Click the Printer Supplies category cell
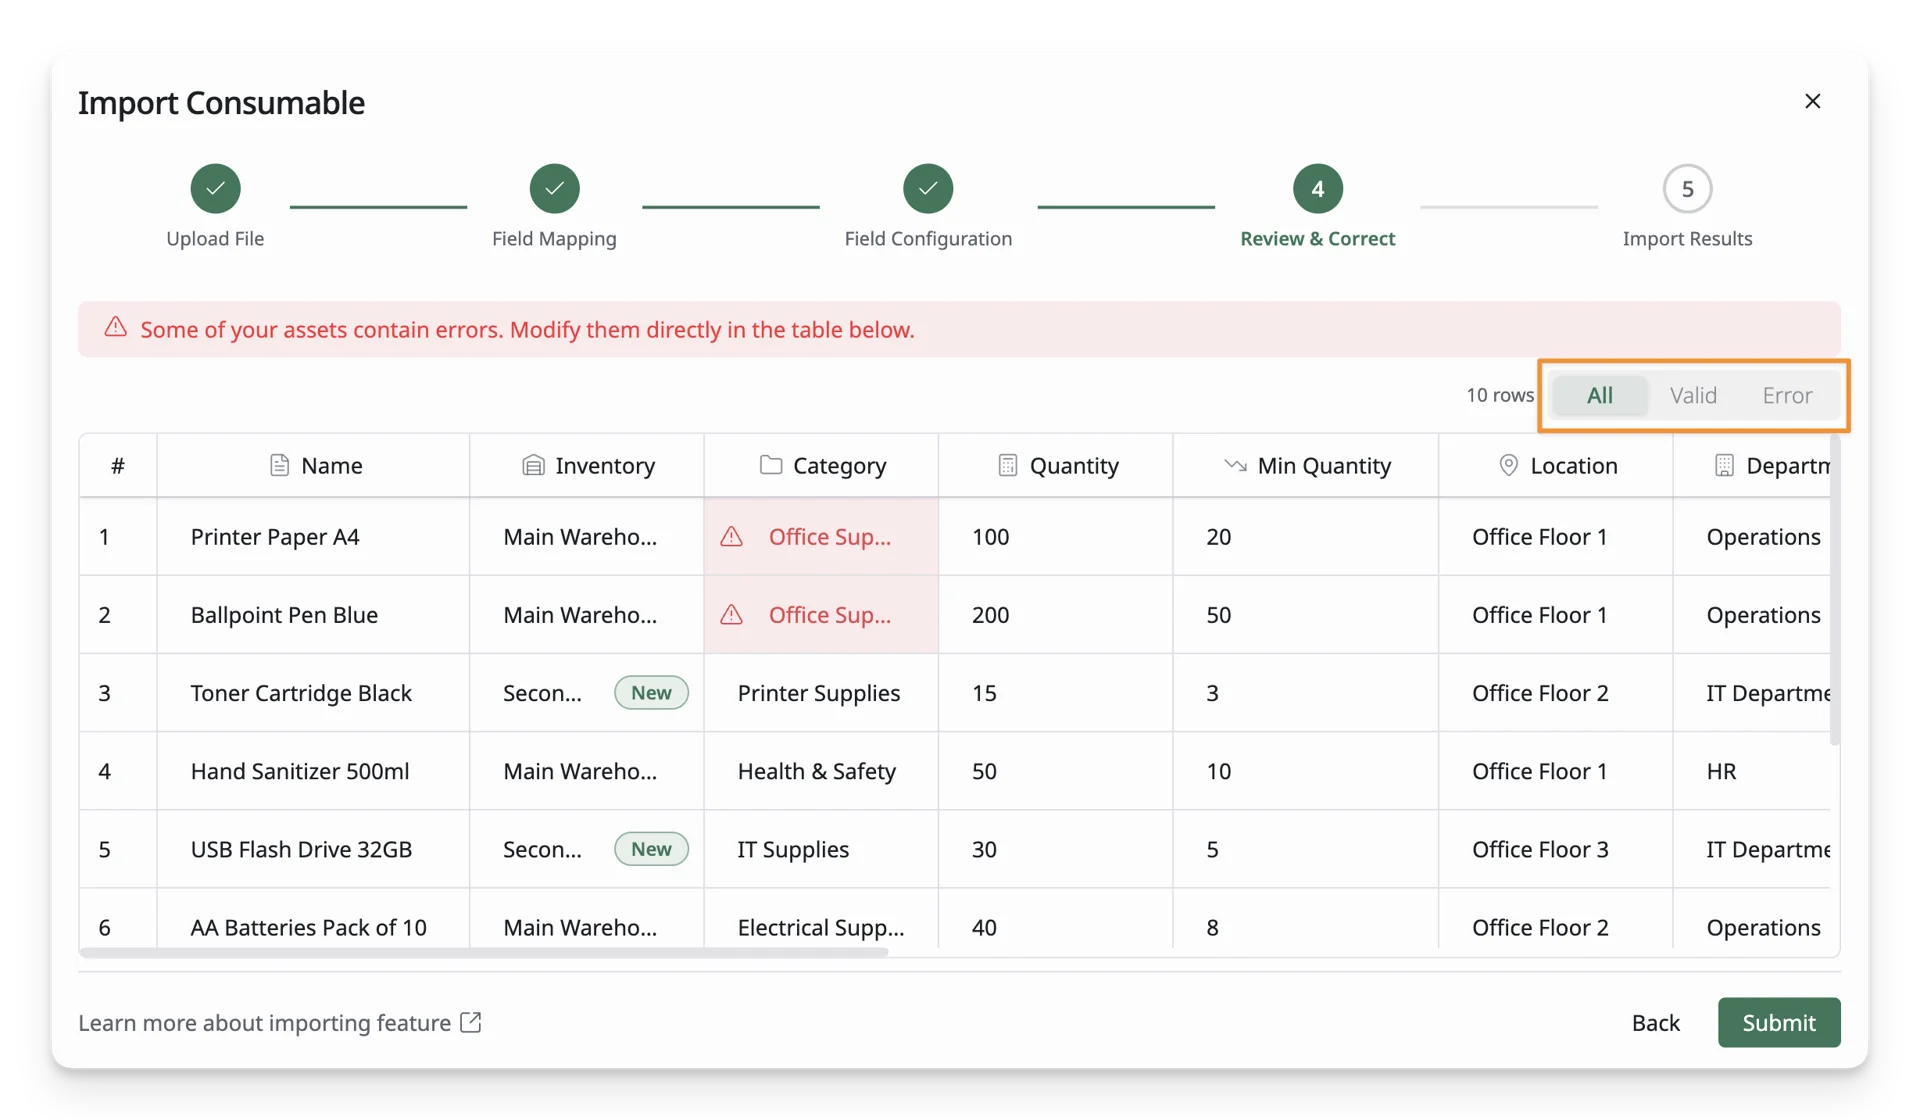 [x=821, y=692]
